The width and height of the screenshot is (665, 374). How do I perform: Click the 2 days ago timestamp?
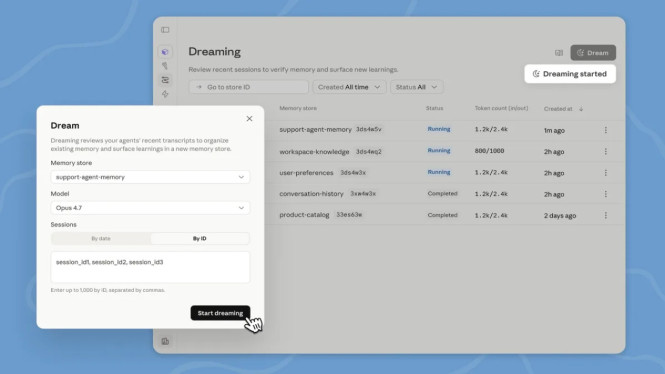pos(560,215)
